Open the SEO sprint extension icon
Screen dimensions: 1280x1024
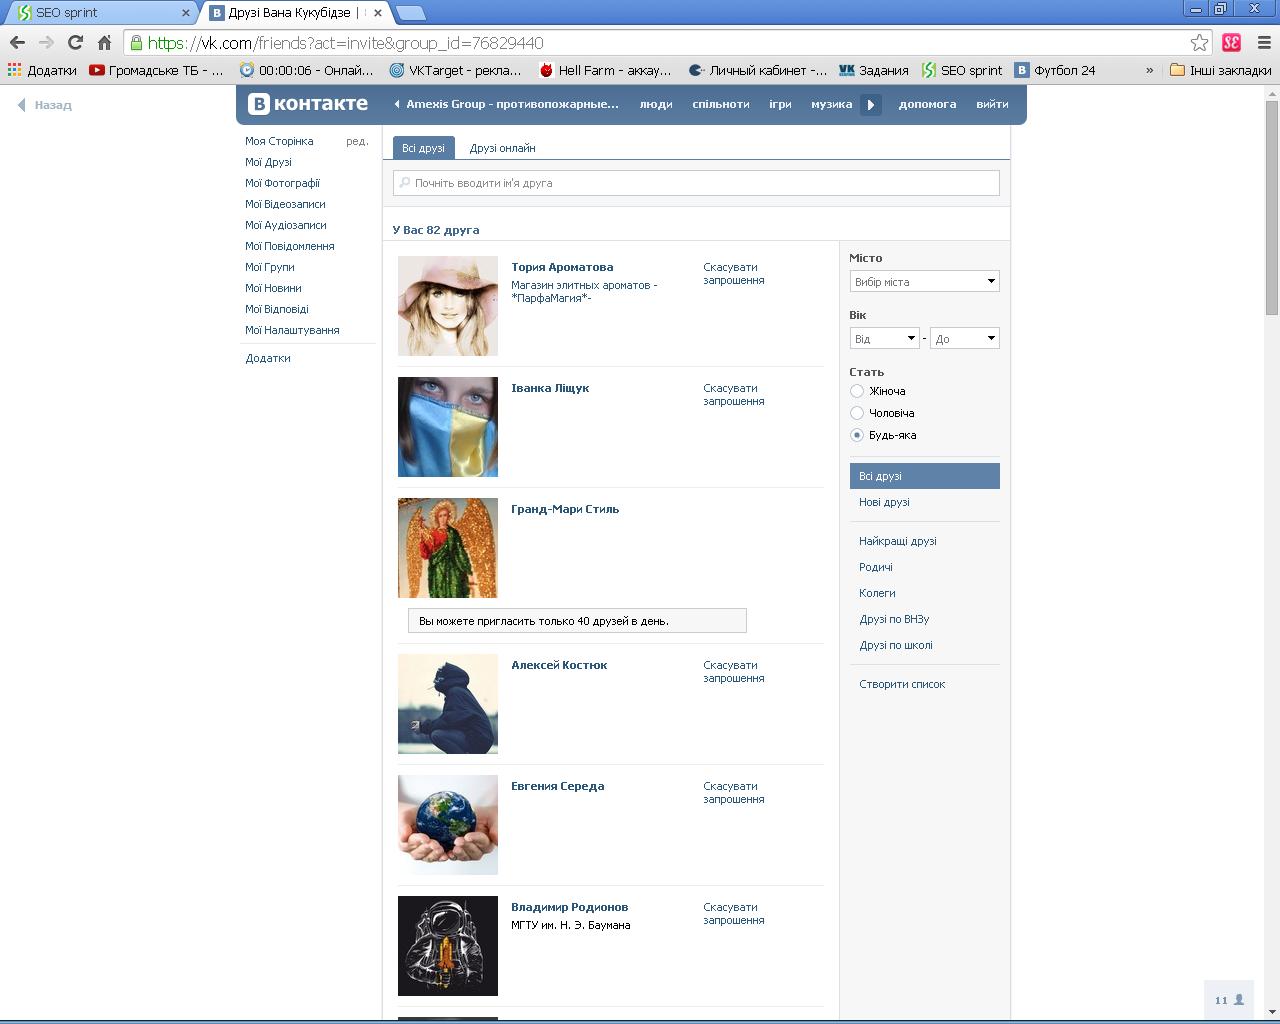[x=1231, y=42]
